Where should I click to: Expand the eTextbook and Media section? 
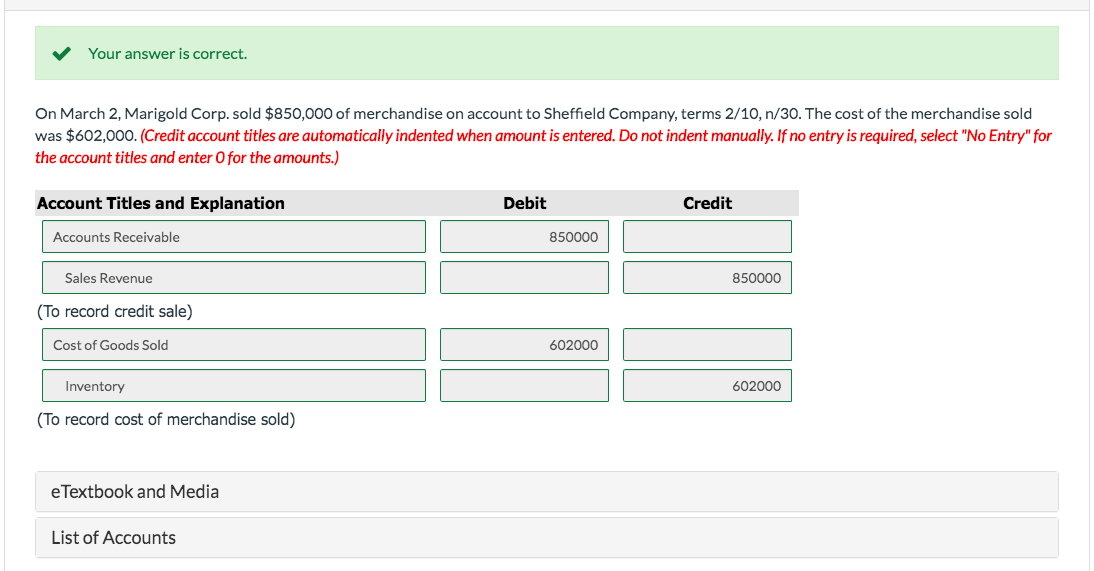pyautogui.click(x=547, y=491)
